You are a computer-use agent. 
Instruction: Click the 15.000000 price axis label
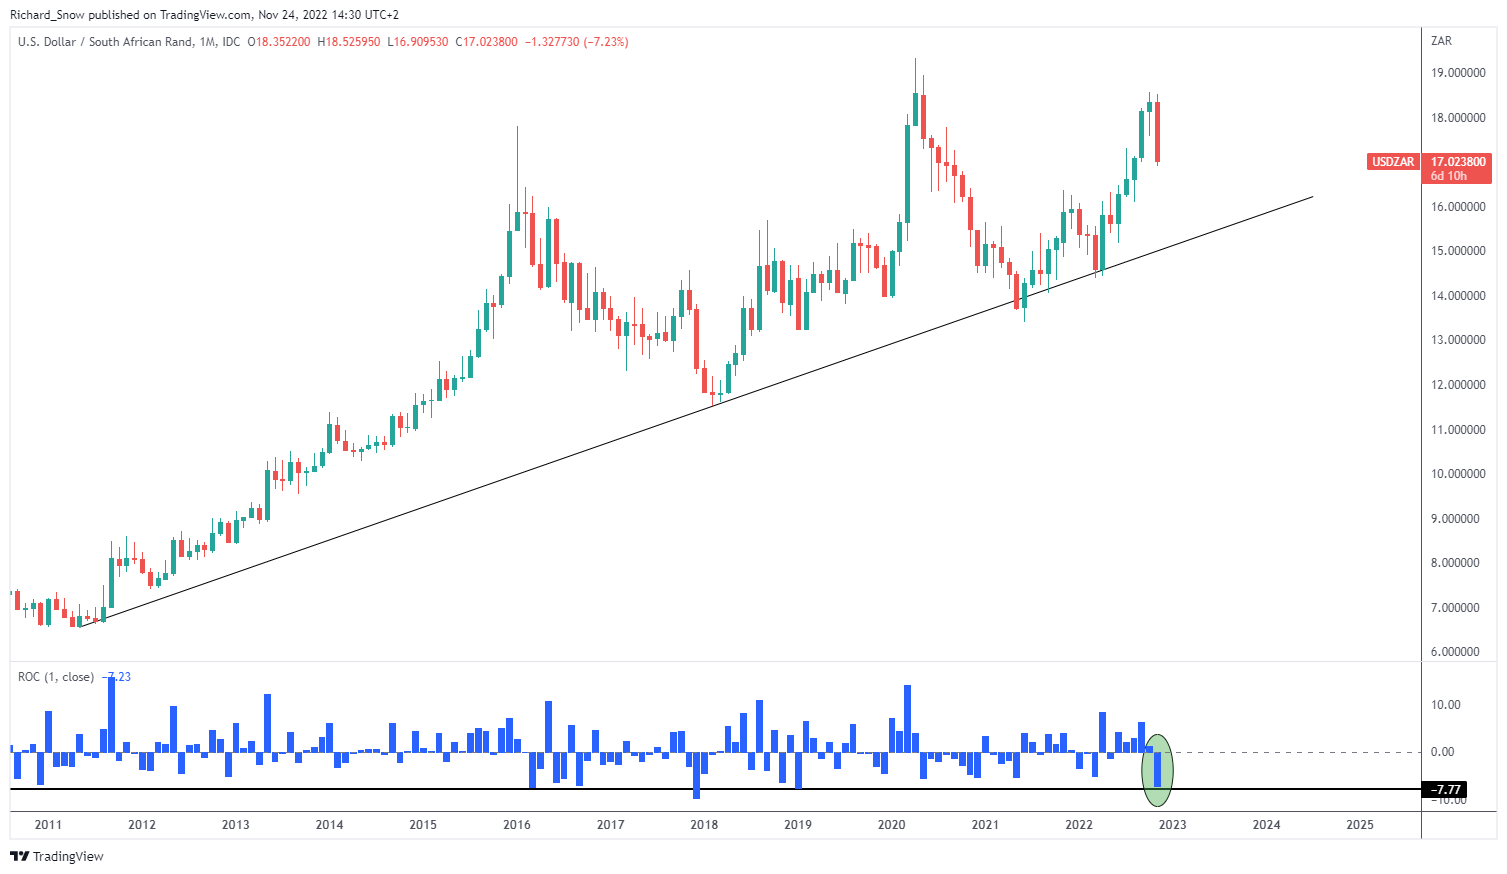tap(1457, 251)
